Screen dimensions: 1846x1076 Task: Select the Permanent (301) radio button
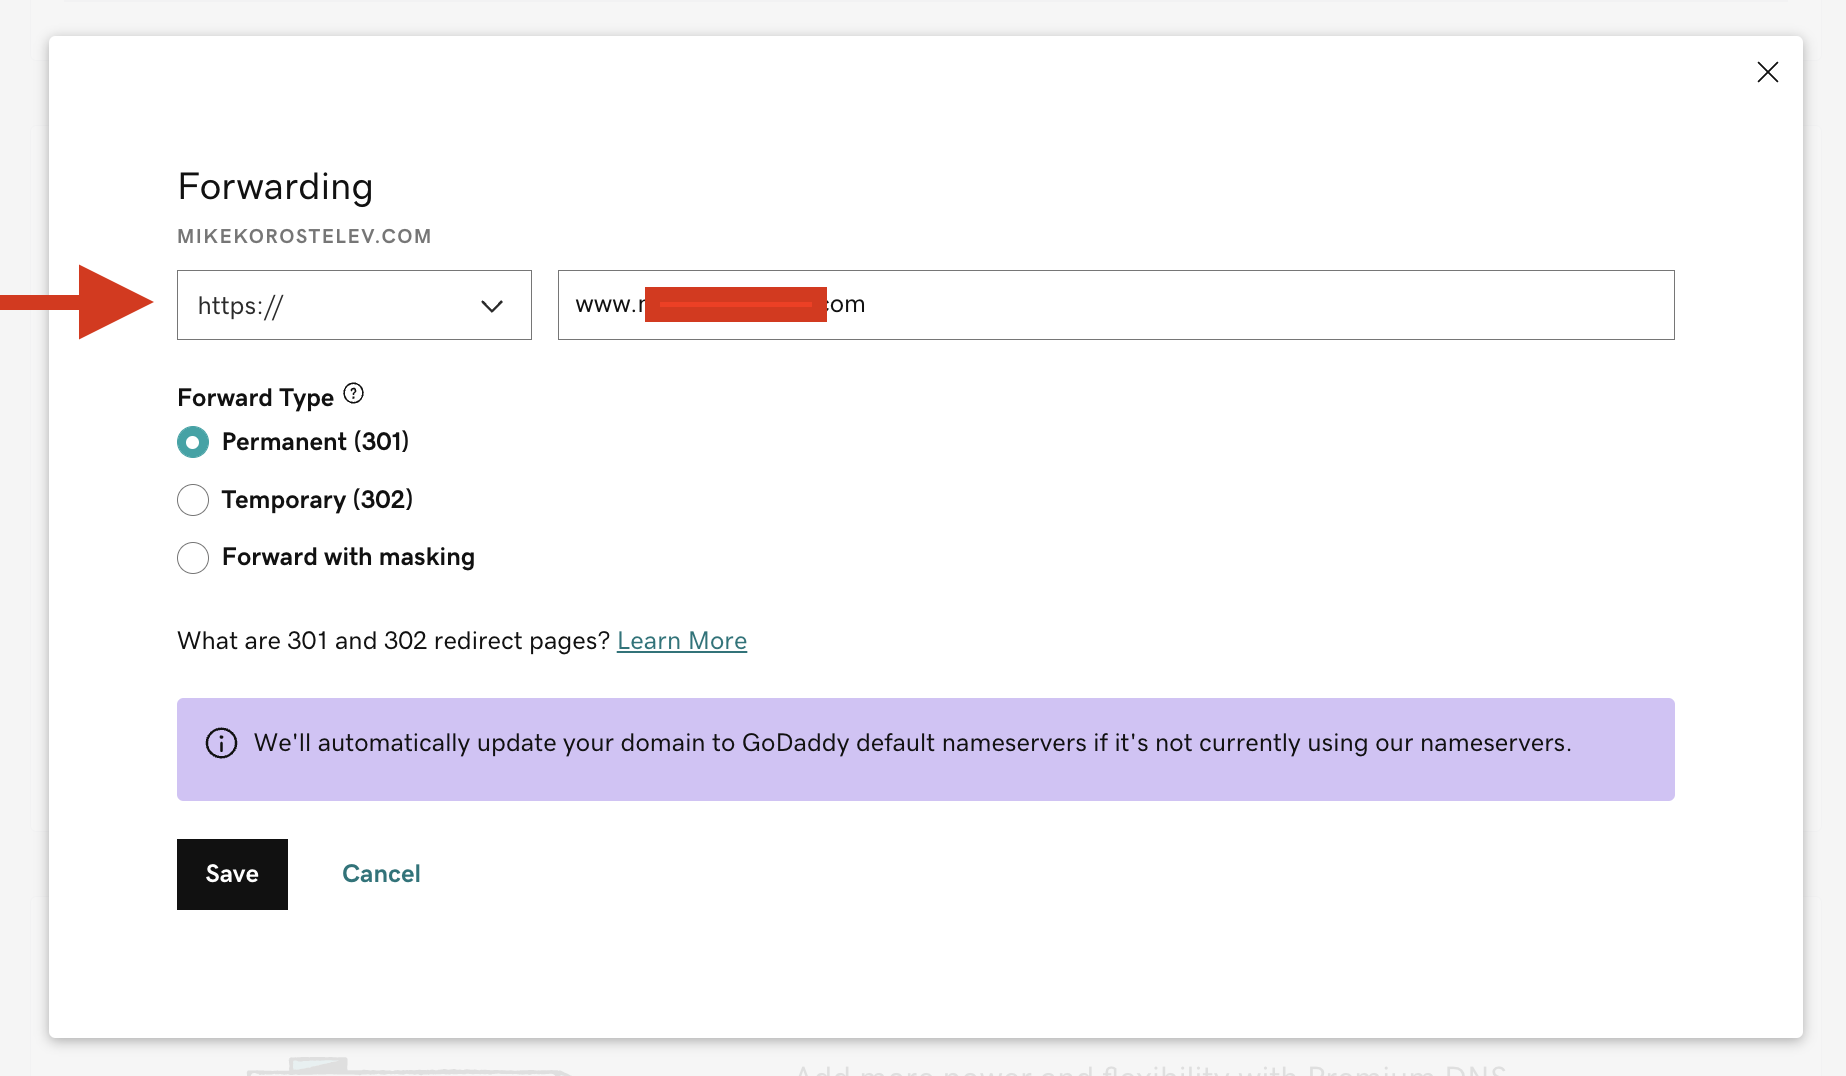click(x=193, y=442)
